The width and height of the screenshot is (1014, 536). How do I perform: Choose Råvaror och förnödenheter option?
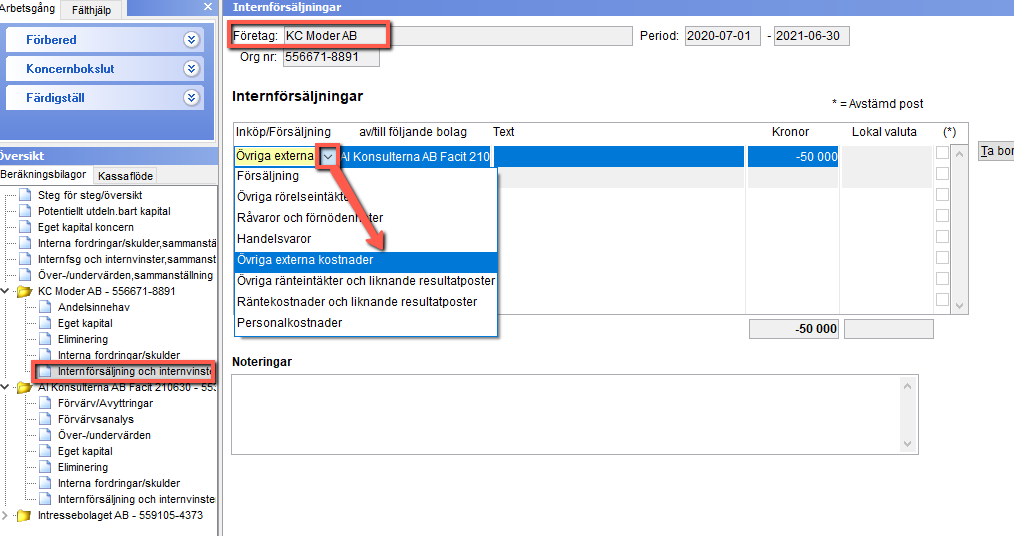pos(365,218)
